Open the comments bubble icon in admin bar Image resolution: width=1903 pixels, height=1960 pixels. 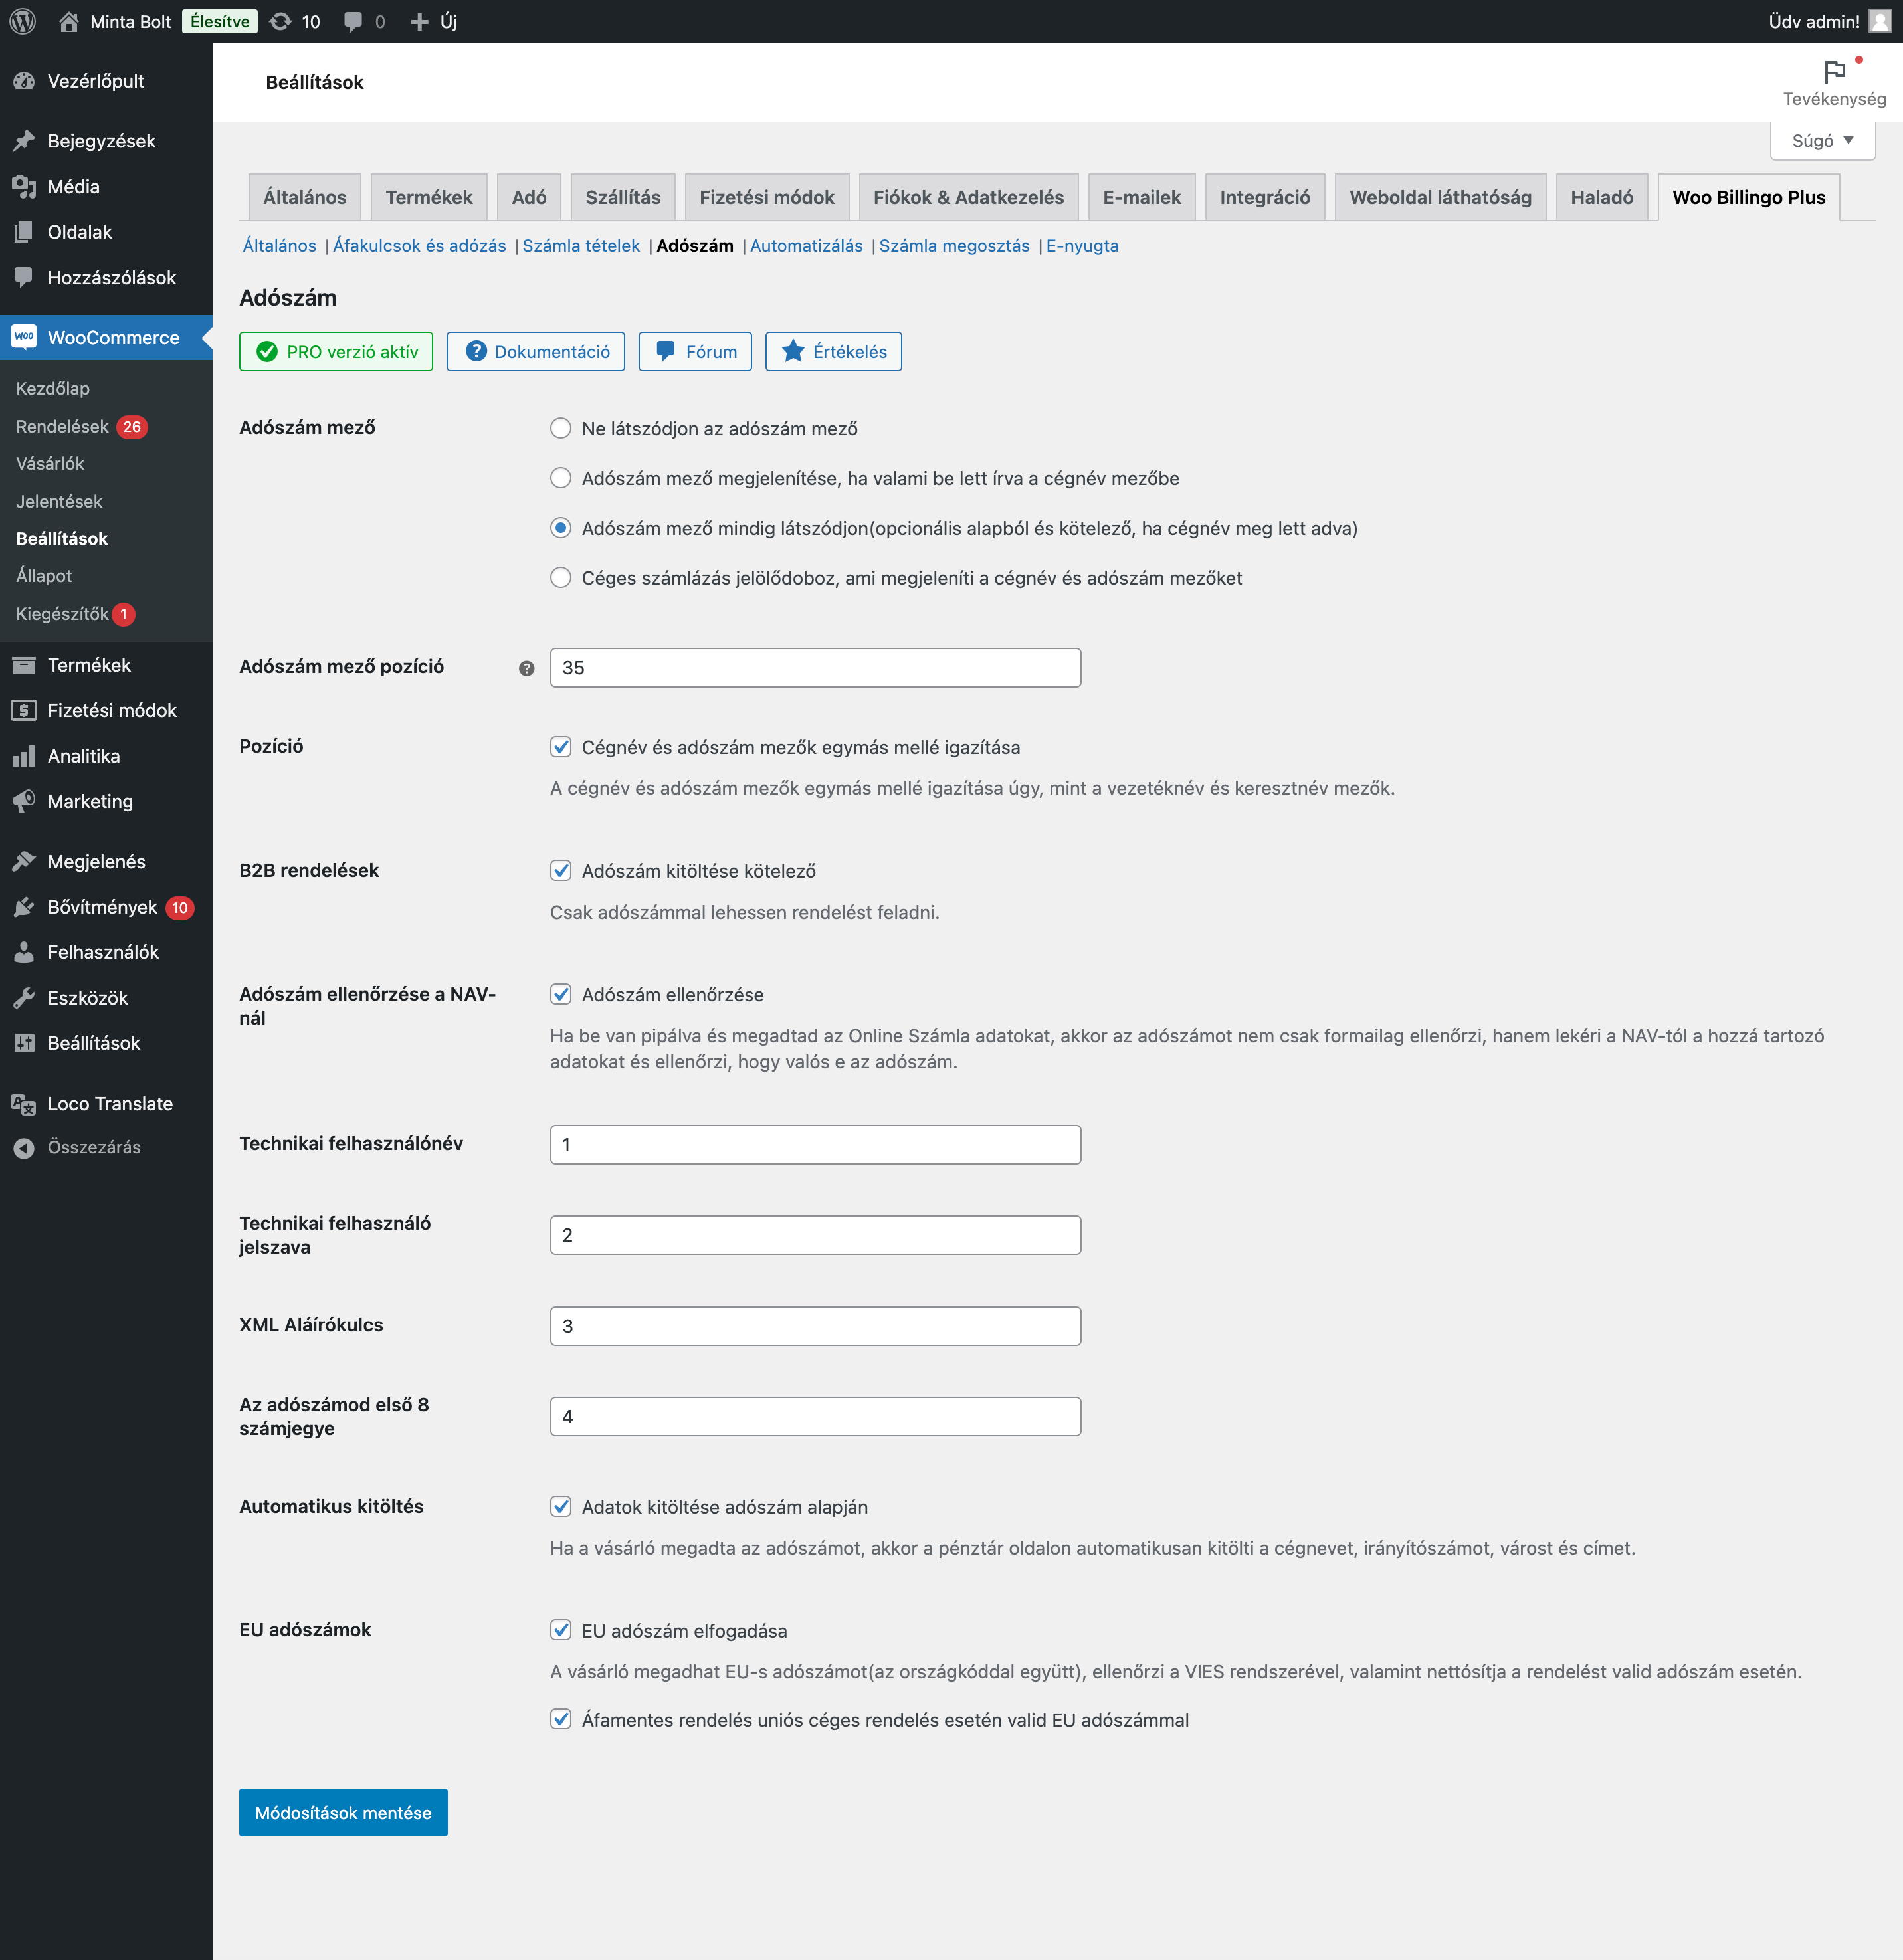tap(352, 21)
